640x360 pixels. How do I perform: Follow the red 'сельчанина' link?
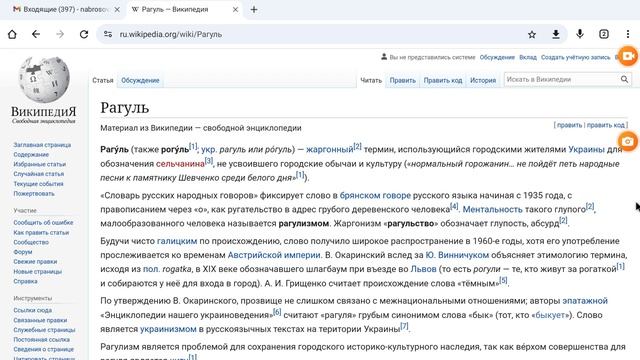pyautogui.click(x=180, y=164)
